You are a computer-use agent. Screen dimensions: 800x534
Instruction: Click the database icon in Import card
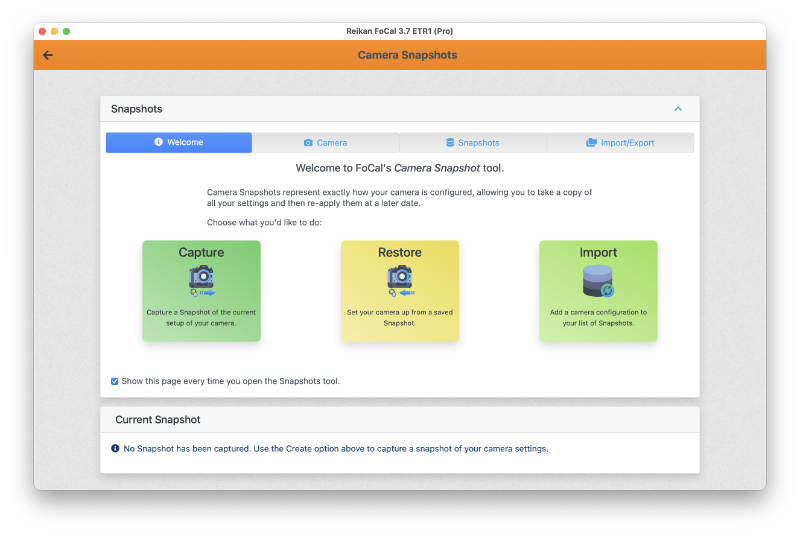[x=598, y=281]
